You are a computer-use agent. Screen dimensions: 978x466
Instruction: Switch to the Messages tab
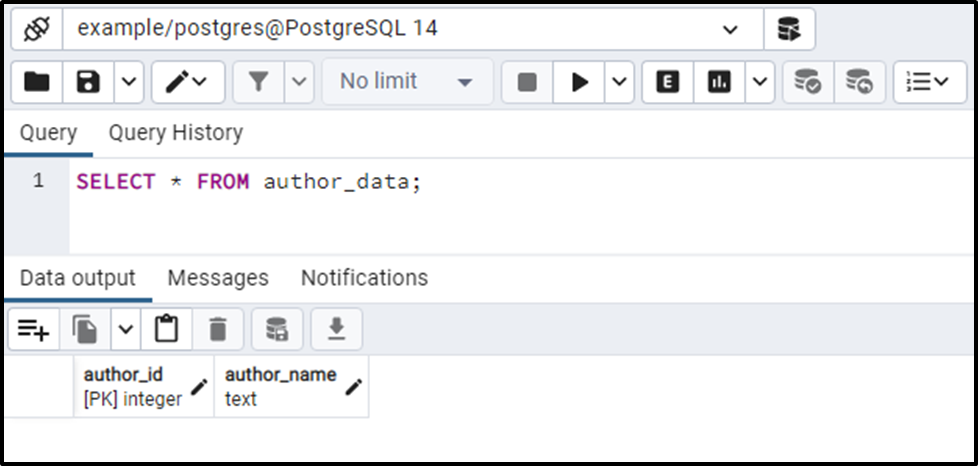pyautogui.click(x=218, y=278)
